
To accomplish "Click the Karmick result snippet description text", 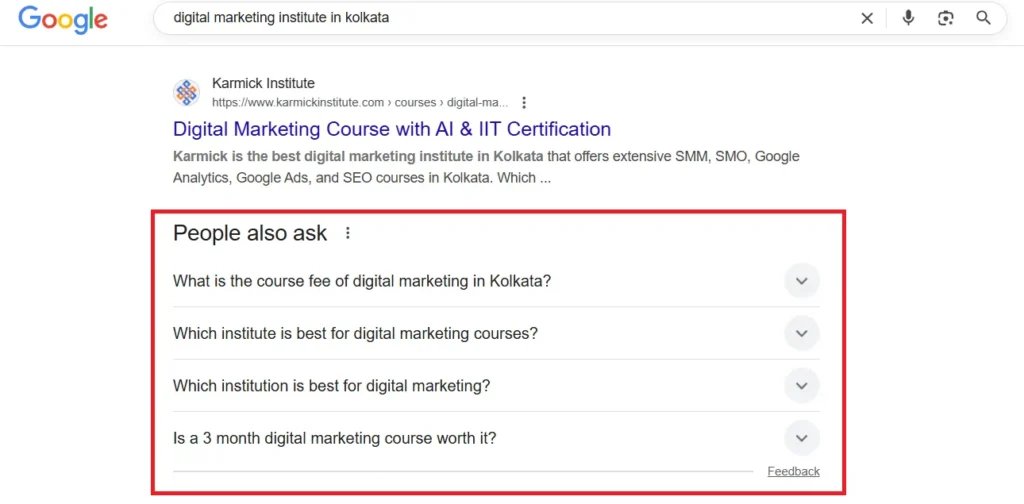I will 486,167.
